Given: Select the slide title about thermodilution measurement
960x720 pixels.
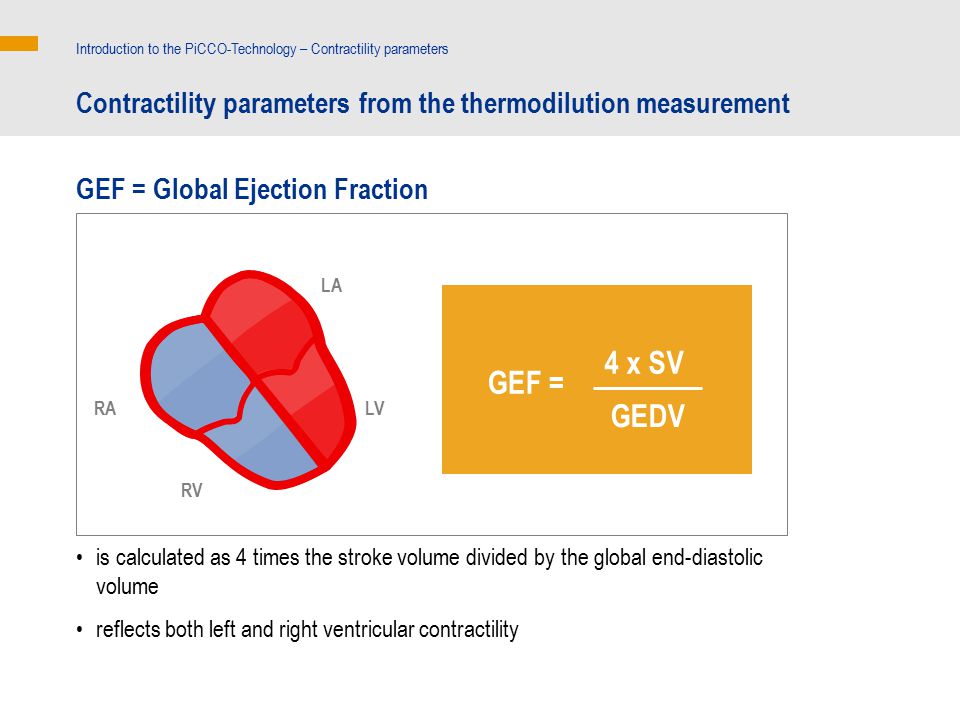Looking at the screenshot, I should [x=433, y=103].
